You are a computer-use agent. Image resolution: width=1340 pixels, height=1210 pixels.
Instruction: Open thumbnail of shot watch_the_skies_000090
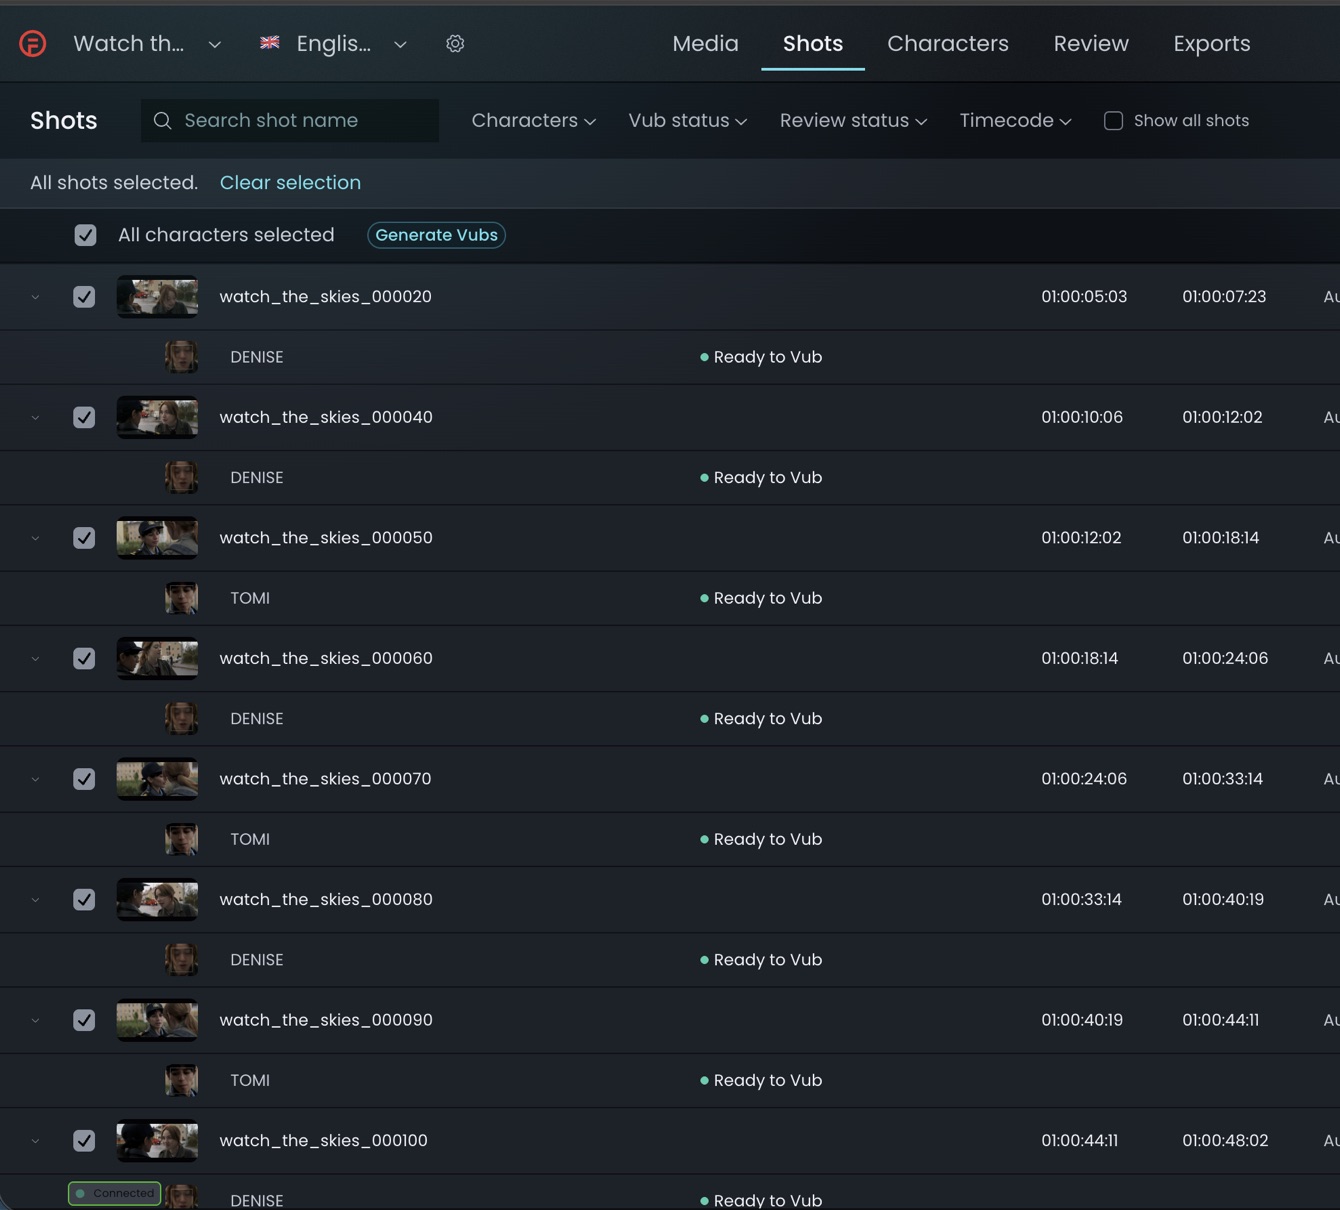157,1020
